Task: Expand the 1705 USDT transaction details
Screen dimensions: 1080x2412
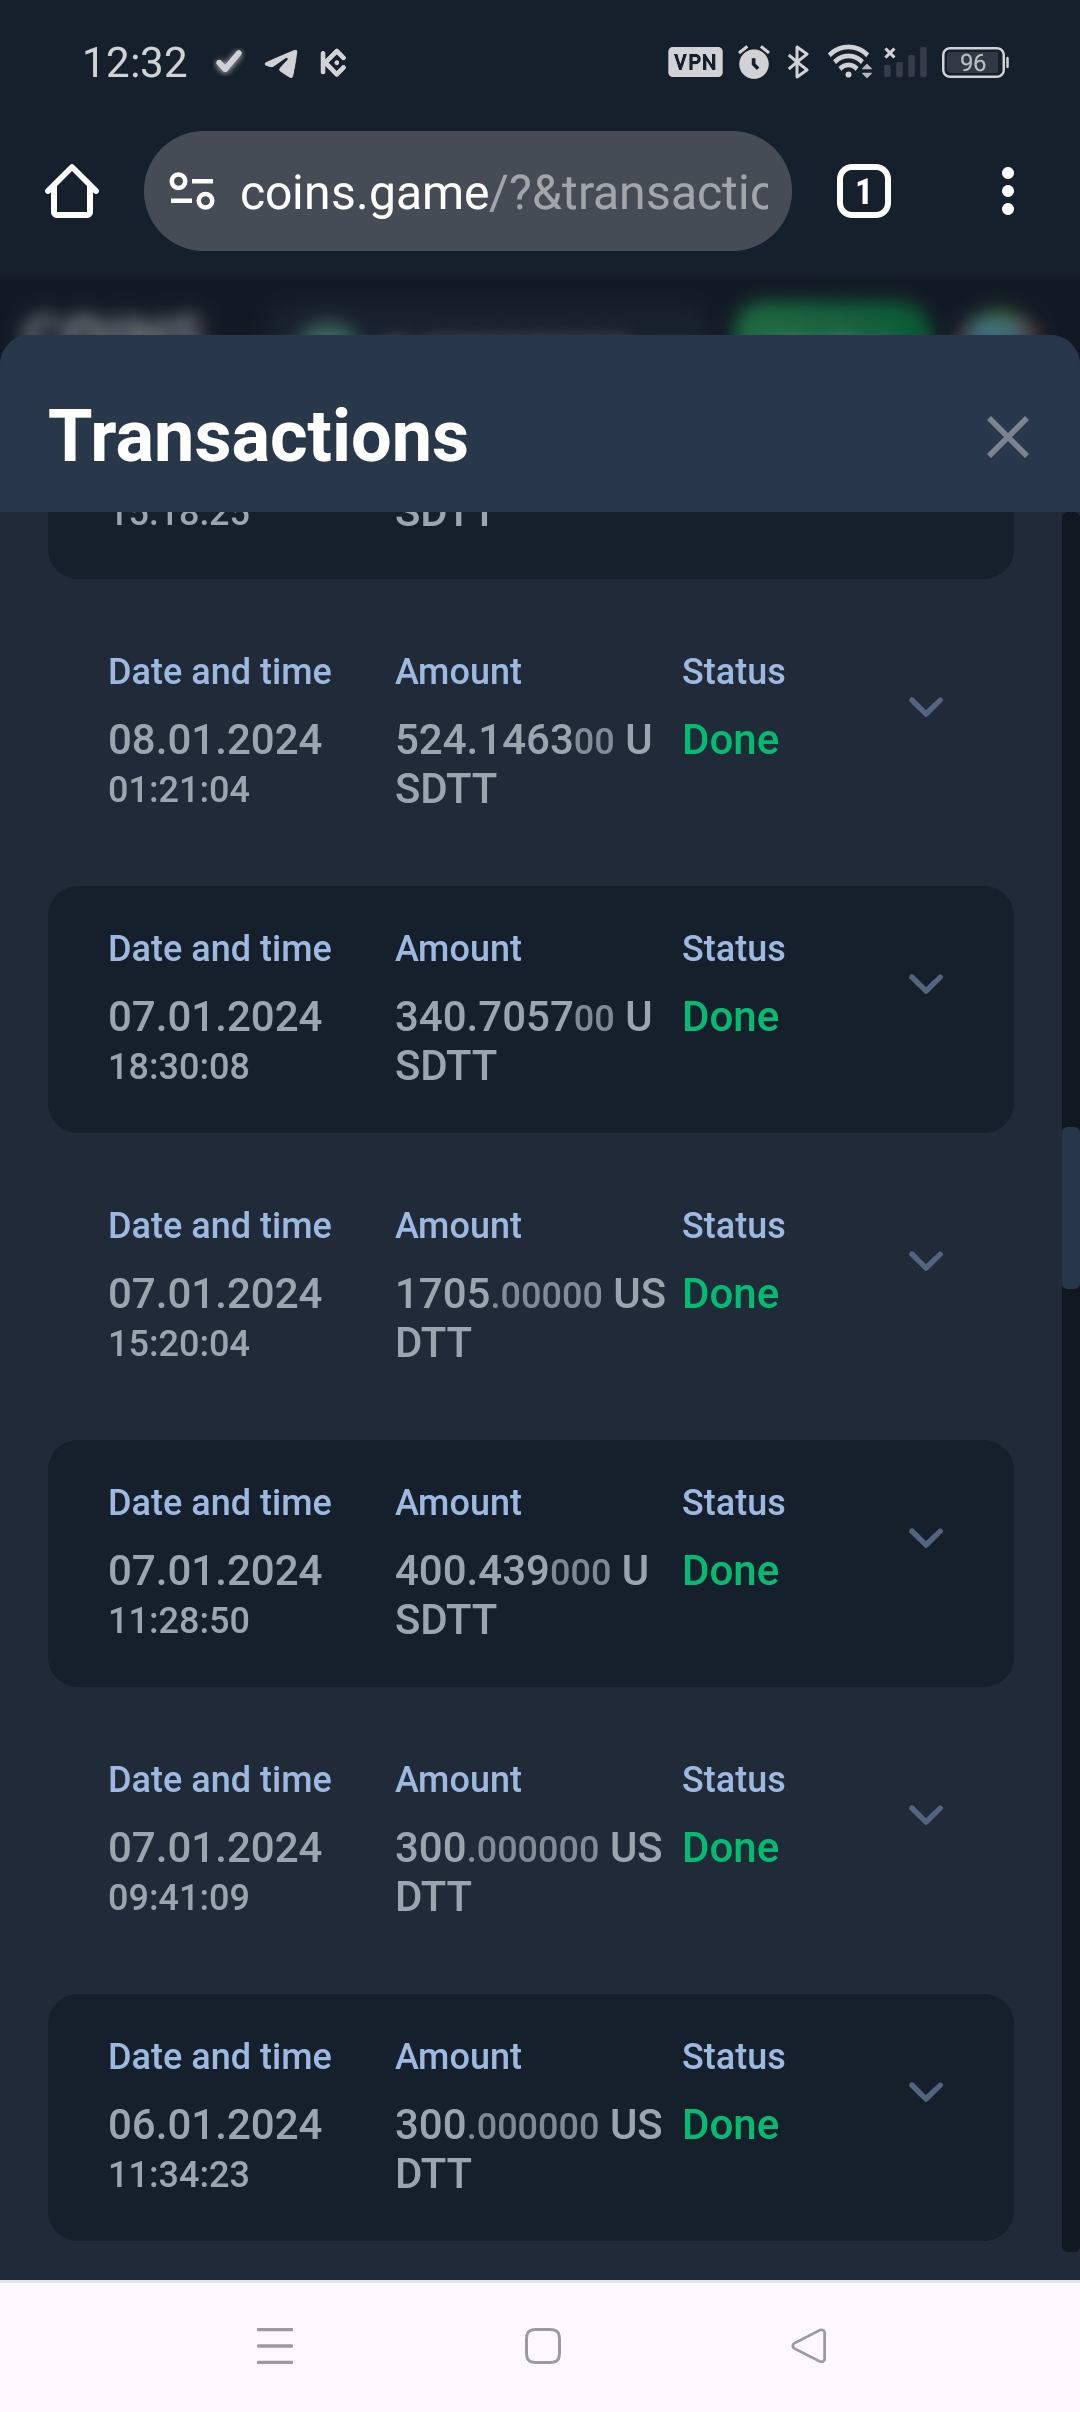Action: (x=925, y=1261)
